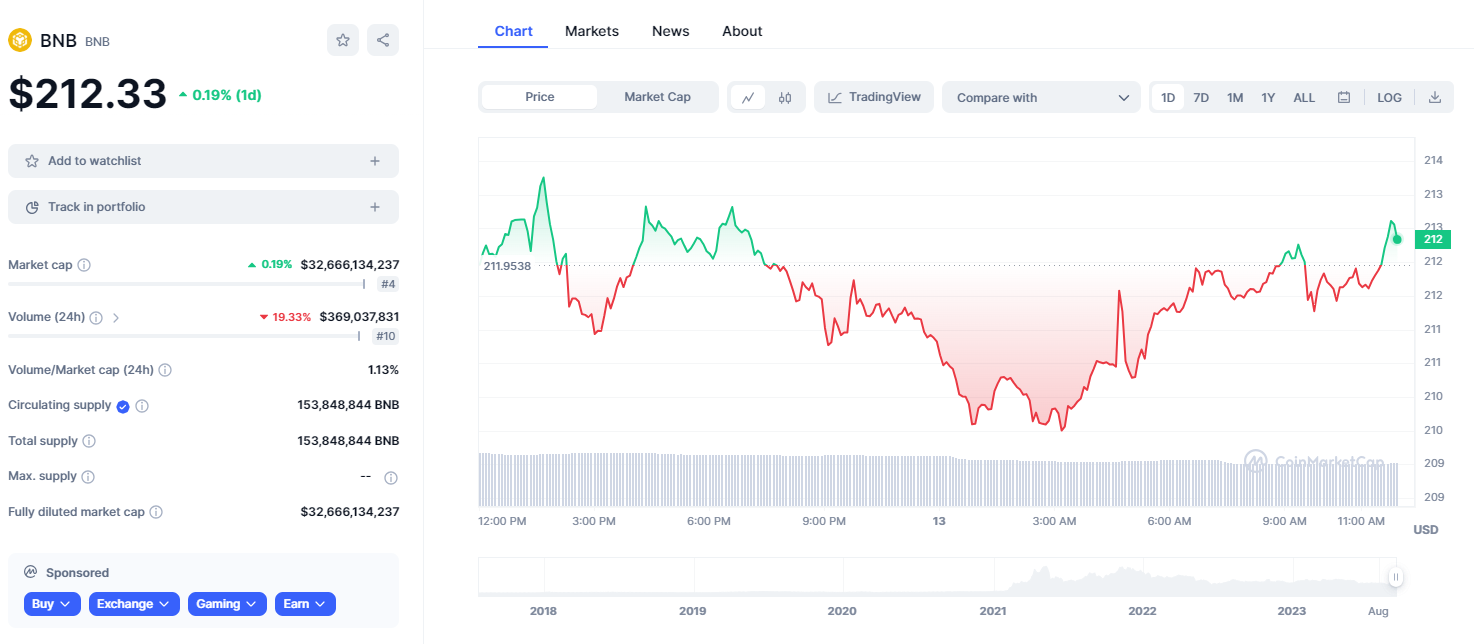Viewport: 1474px width, 644px height.
Task: Show info for Circulating supply
Action: [142, 406]
